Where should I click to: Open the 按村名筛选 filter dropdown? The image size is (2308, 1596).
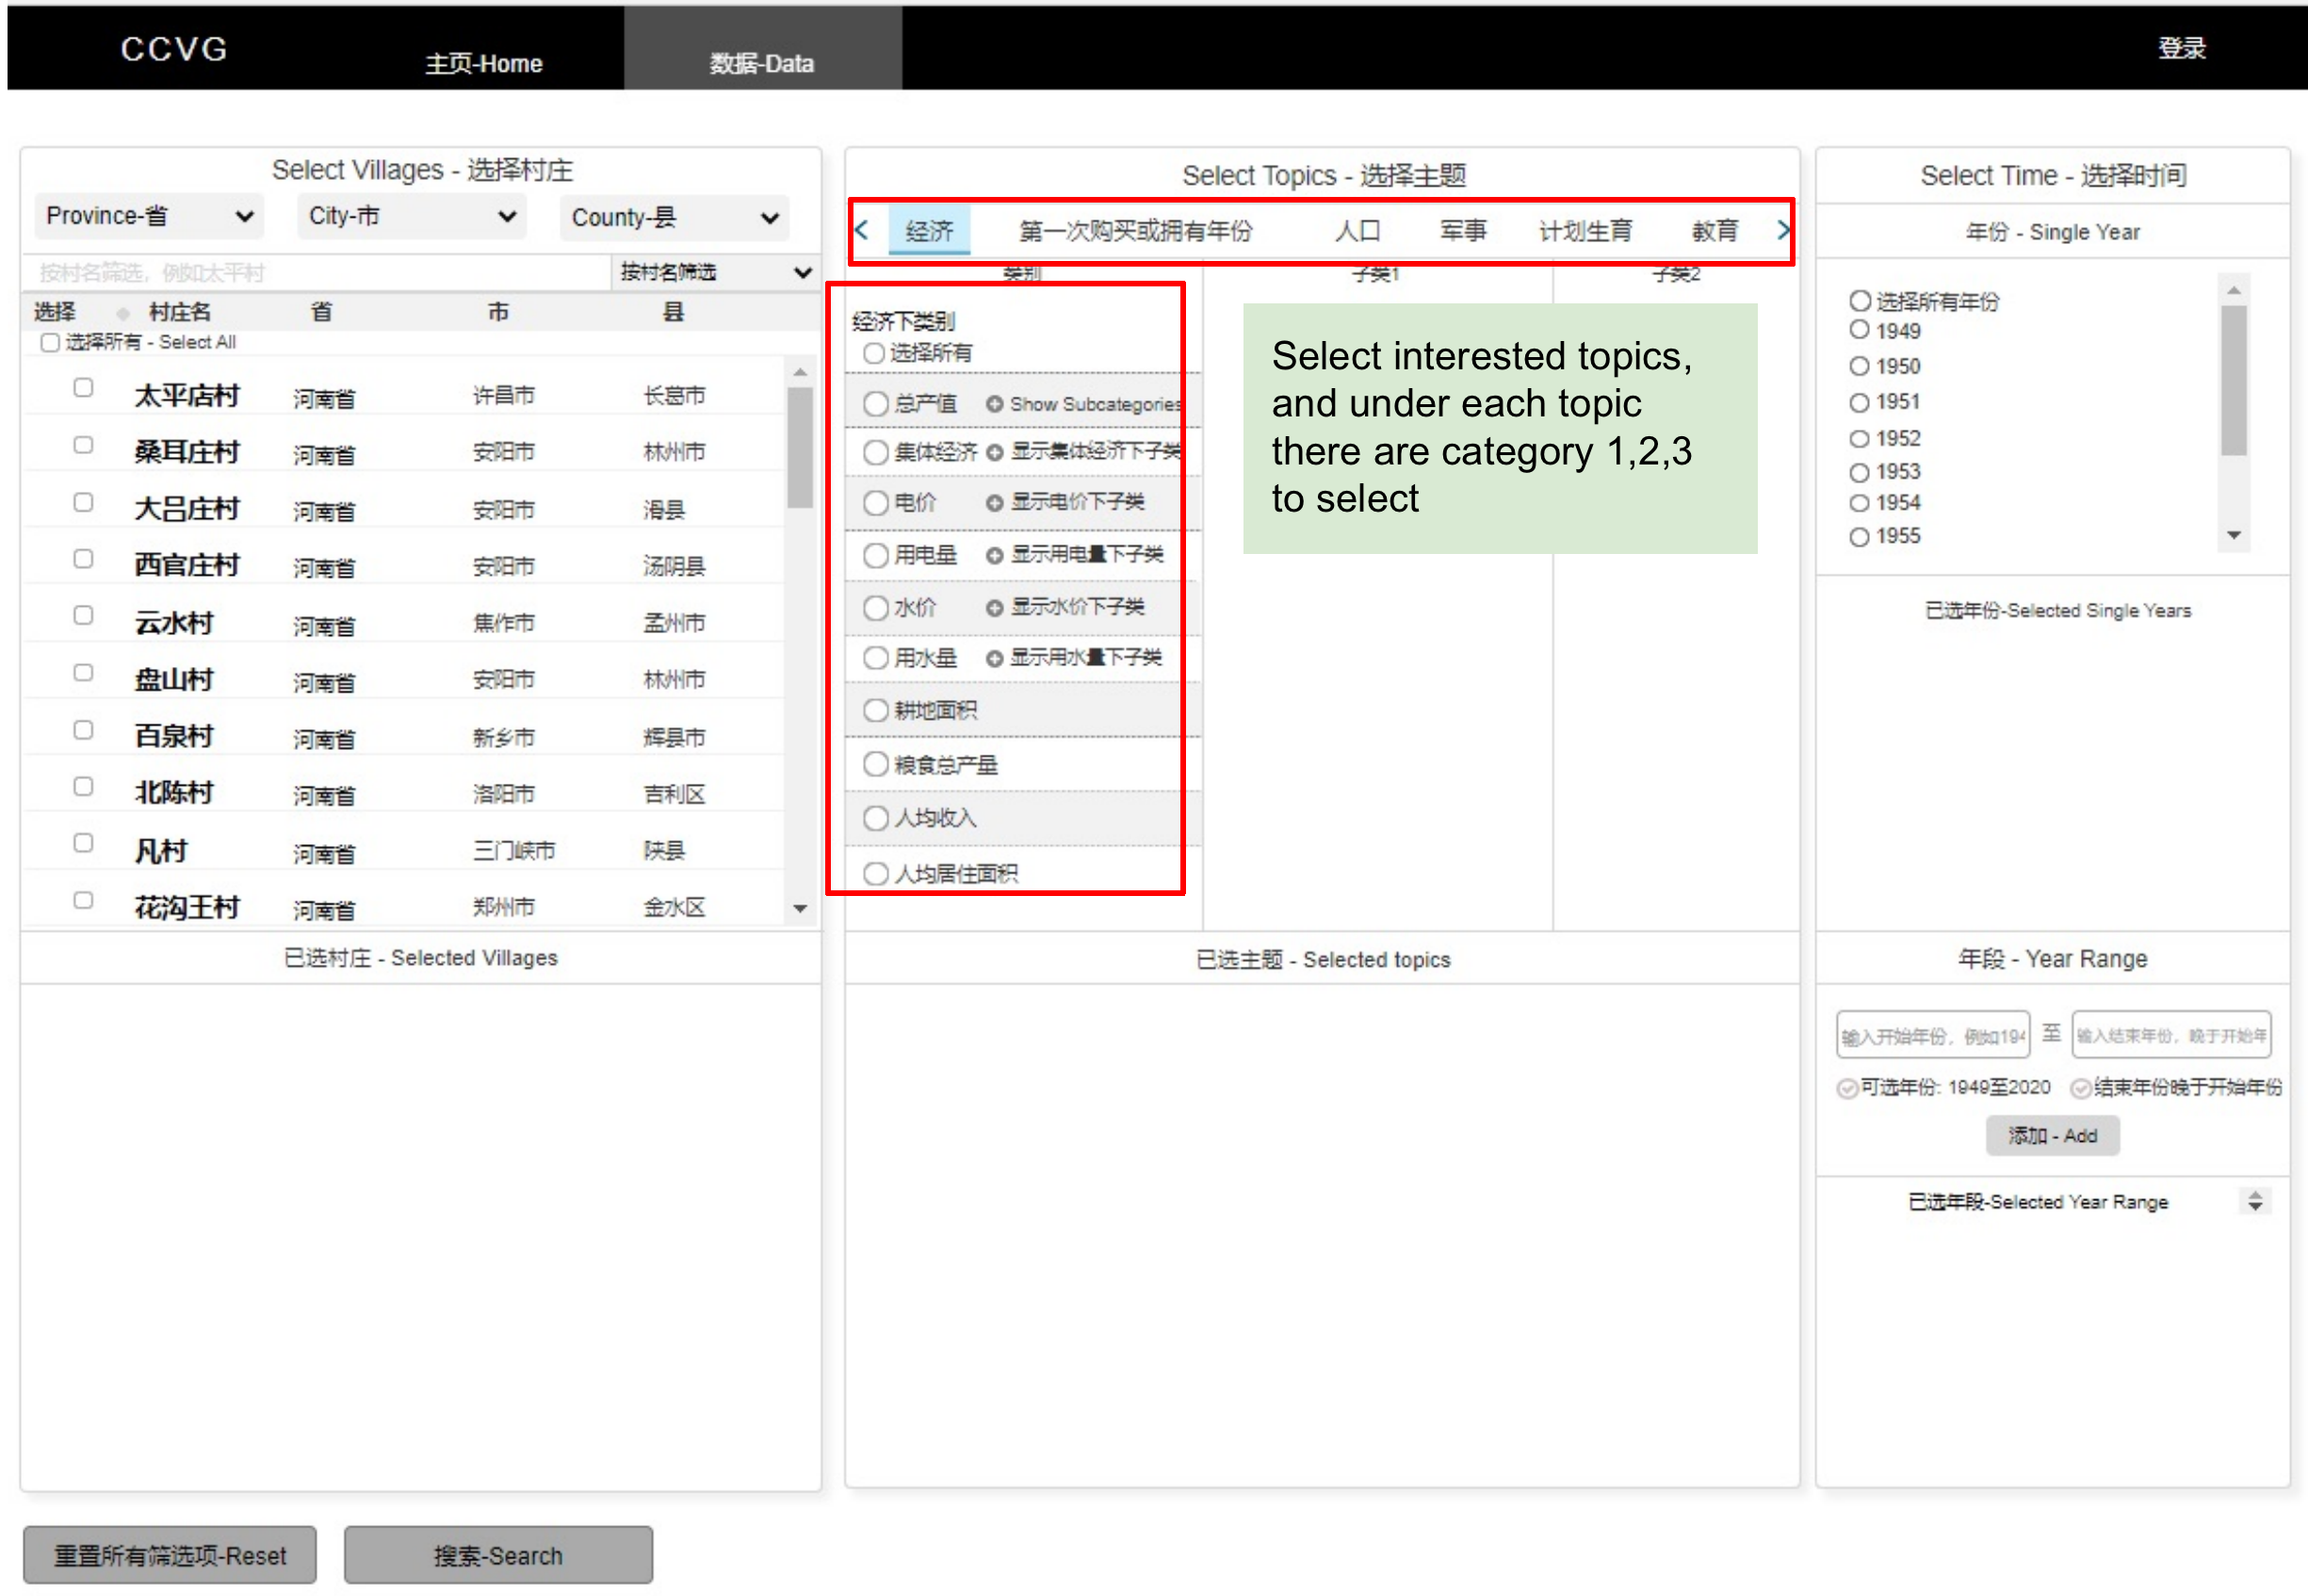coord(715,272)
